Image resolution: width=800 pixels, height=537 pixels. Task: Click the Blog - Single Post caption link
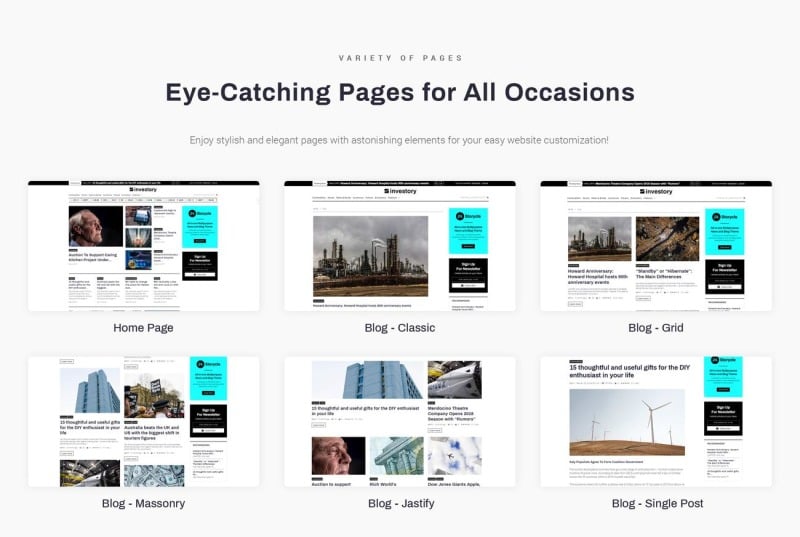pyautogui.click(x=657, y=503)
